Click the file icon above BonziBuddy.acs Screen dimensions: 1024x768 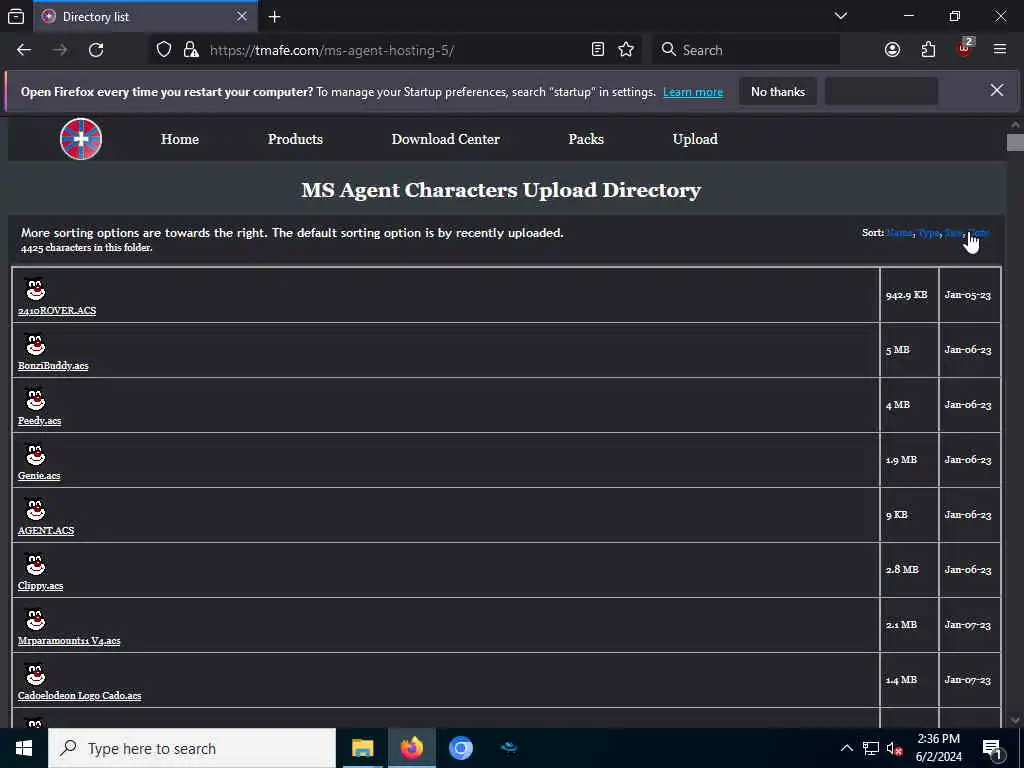click(35, 344)
